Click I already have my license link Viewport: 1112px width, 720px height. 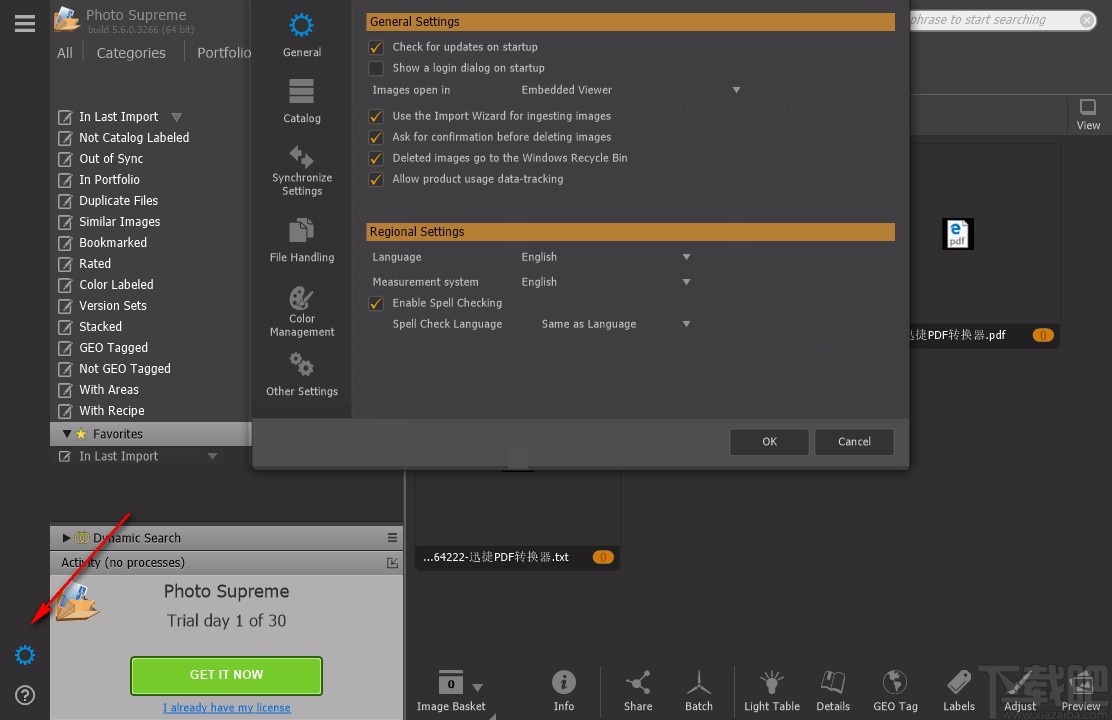tap(226, 708)
